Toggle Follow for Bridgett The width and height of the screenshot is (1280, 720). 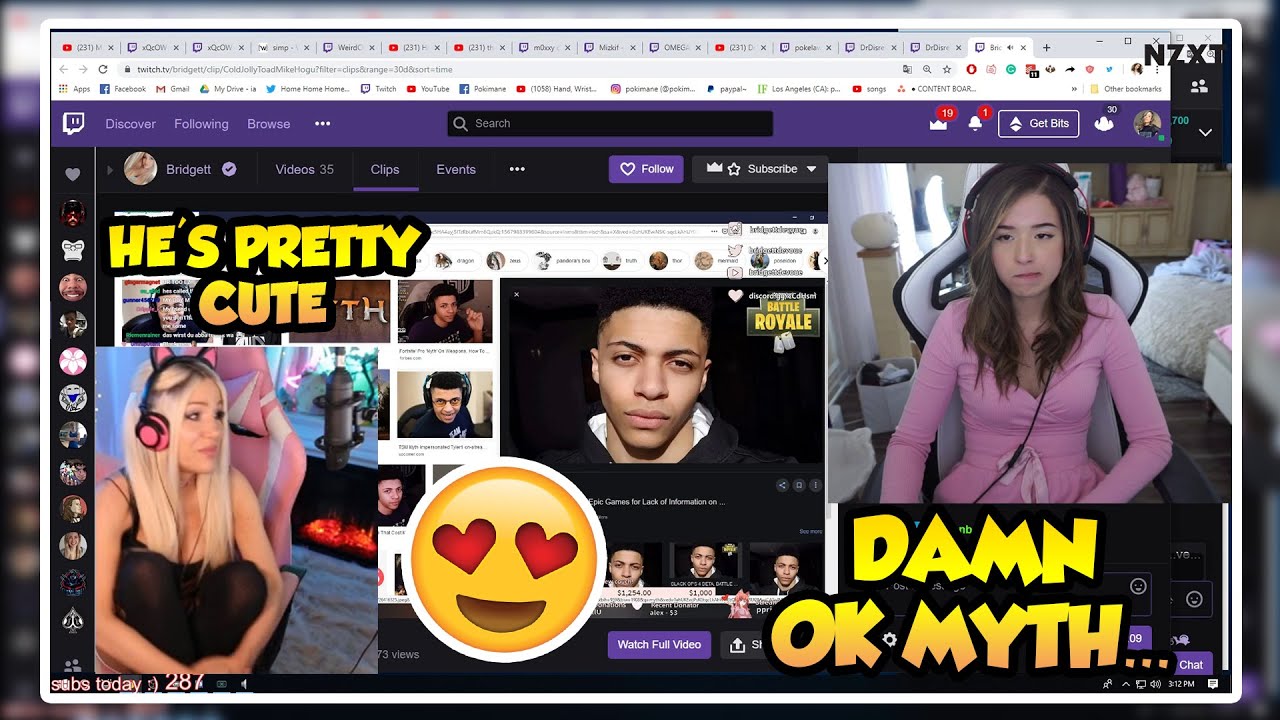(x=646, y=169)
